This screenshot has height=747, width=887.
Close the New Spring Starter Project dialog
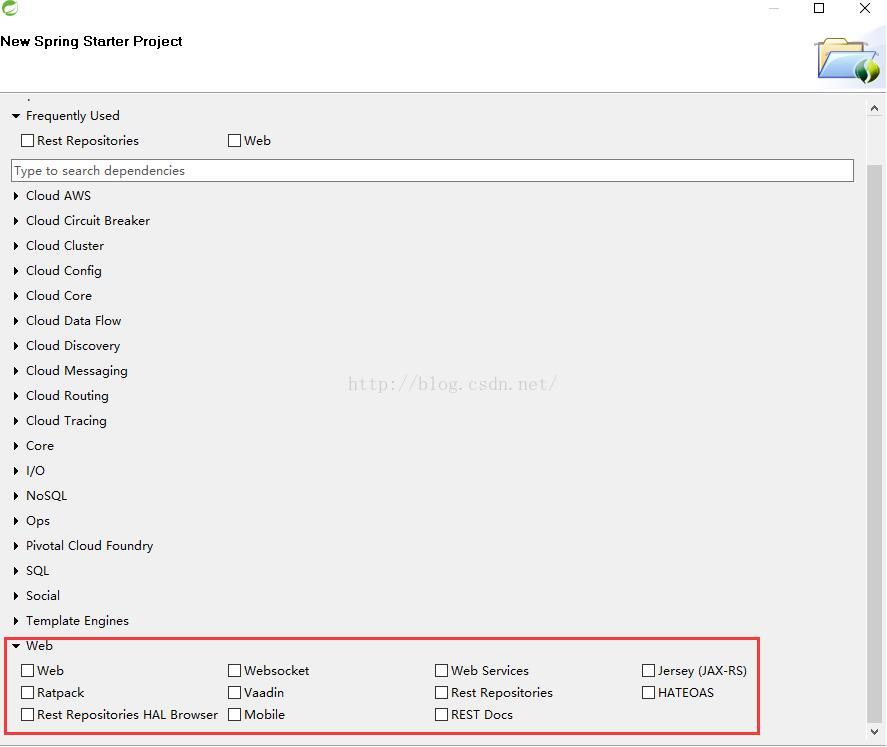point(865,8)
